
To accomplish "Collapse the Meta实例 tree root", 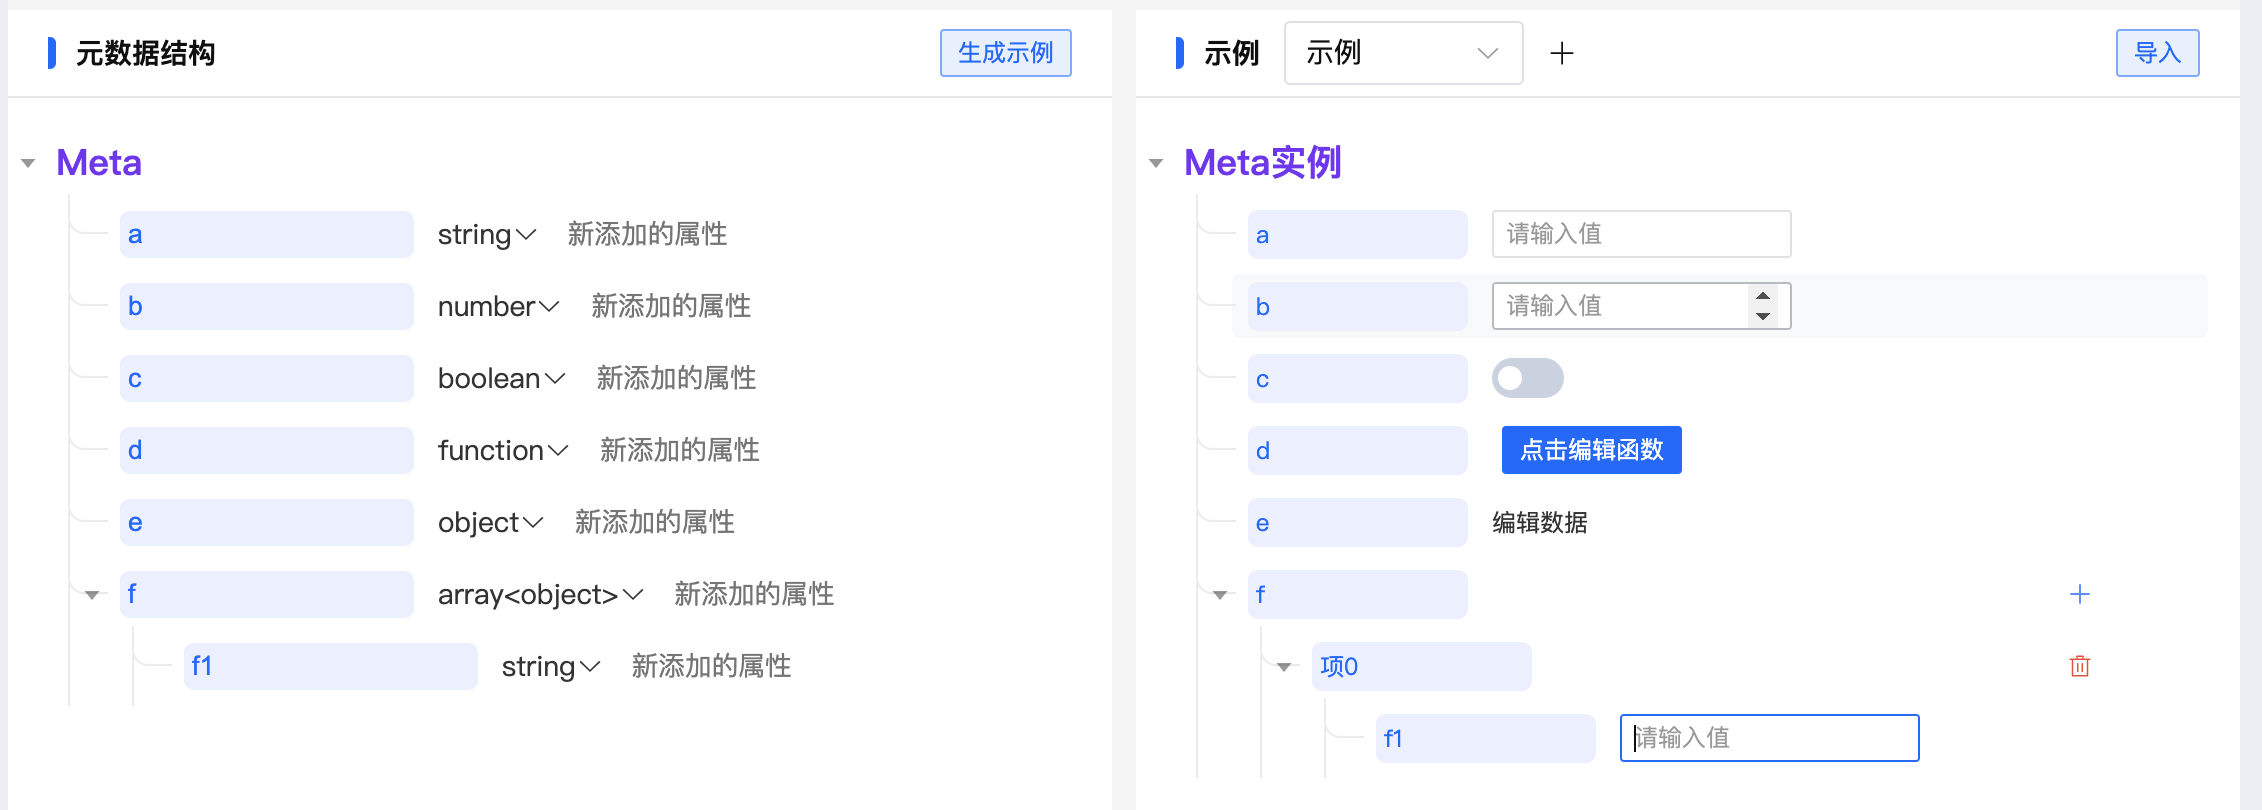I will pyautogui.click(x=1156, y=163).
